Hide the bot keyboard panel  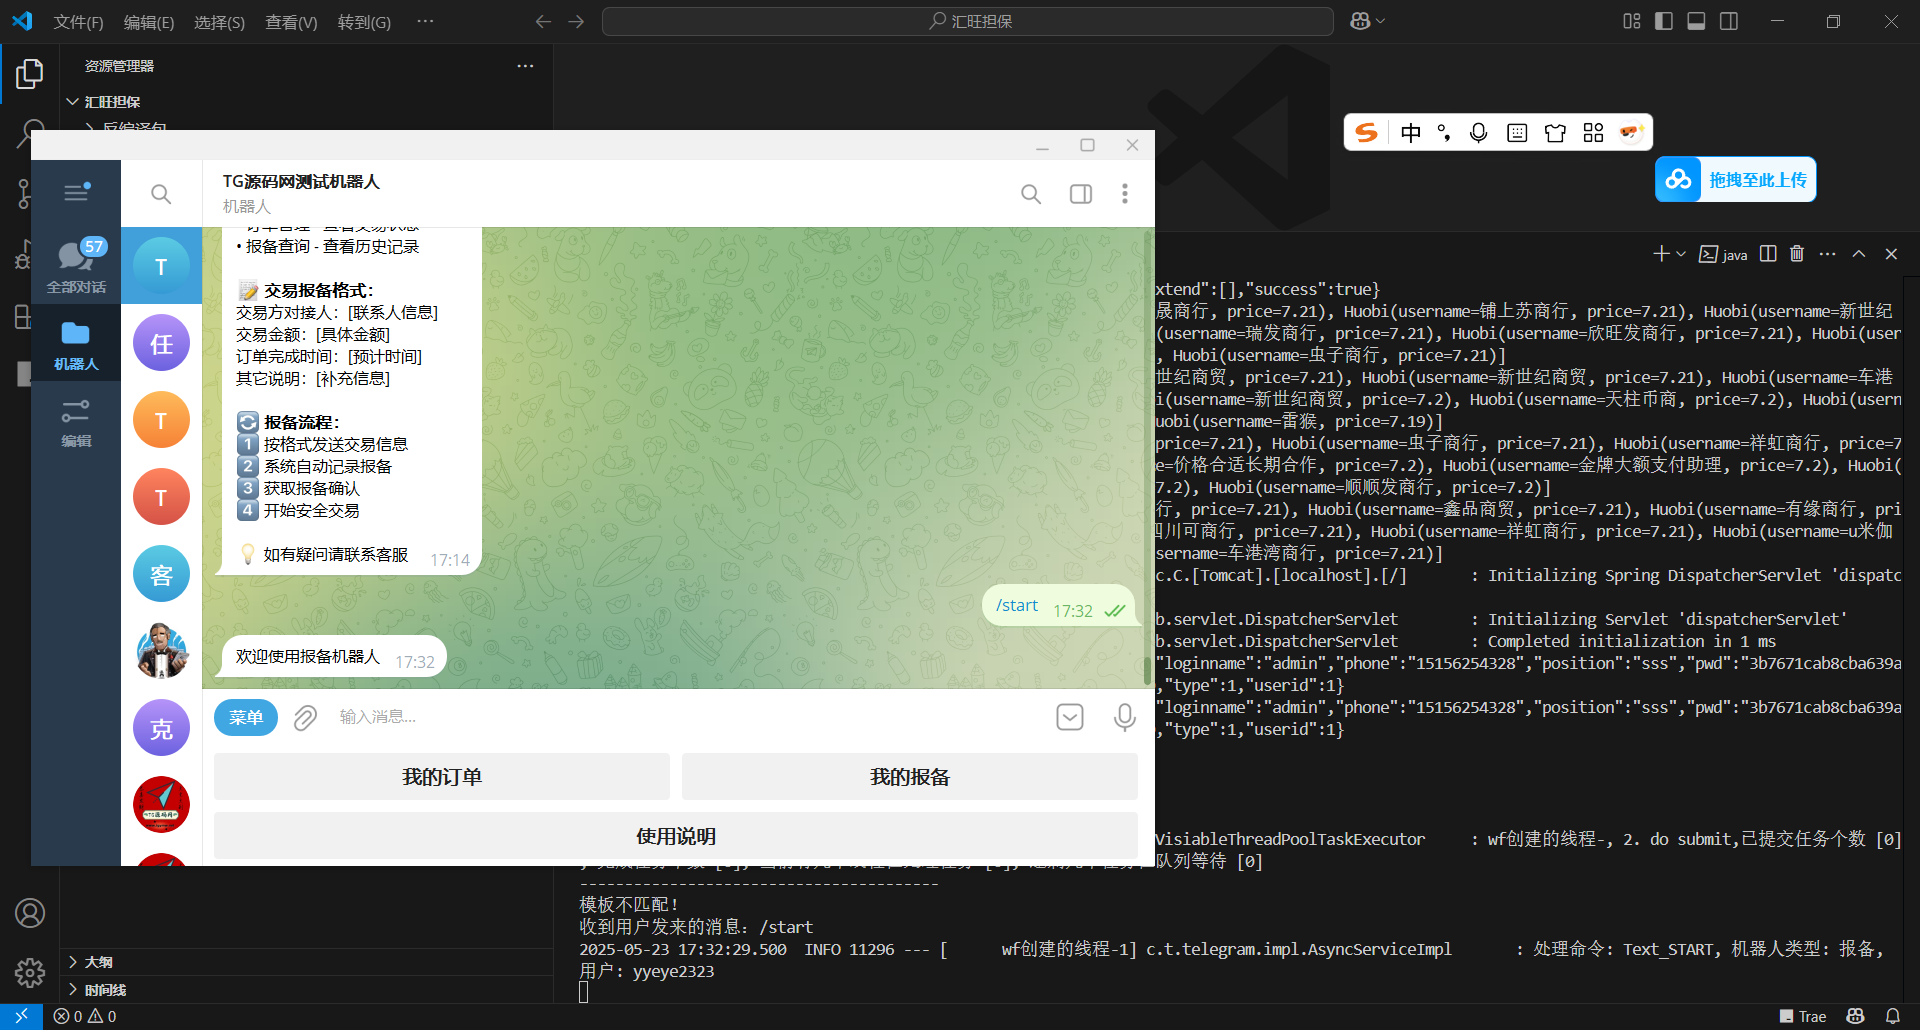pos(1070,717)
